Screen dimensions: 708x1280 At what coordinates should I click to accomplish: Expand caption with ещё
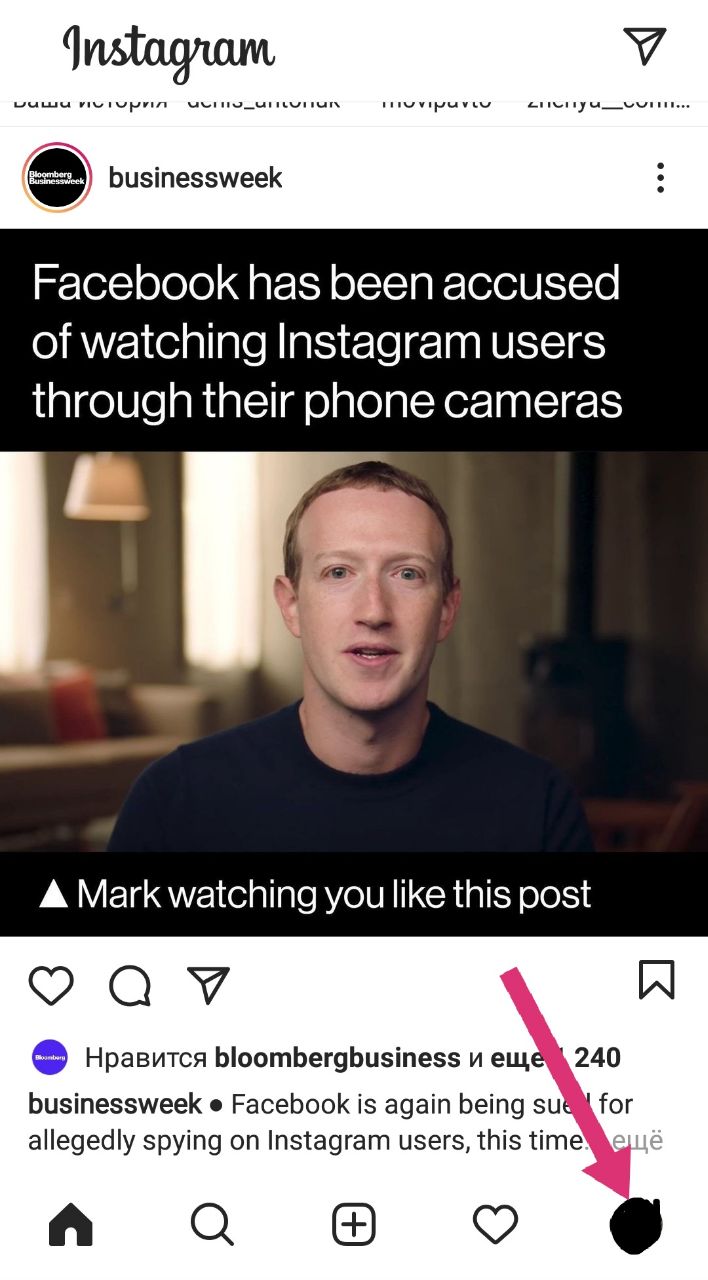tap(637, 1141)
